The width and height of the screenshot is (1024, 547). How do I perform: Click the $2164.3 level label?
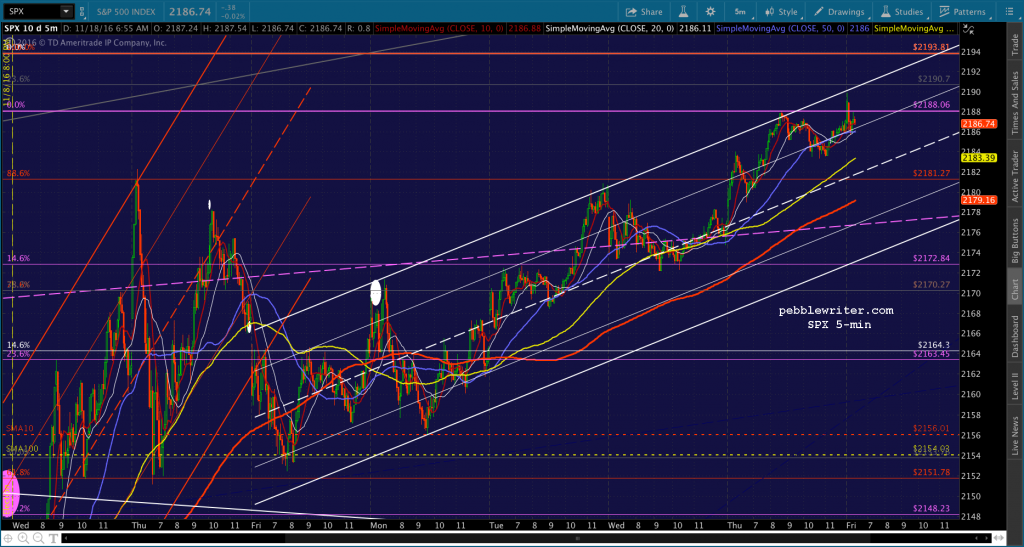pyautogui.click(x=933, y=345)
